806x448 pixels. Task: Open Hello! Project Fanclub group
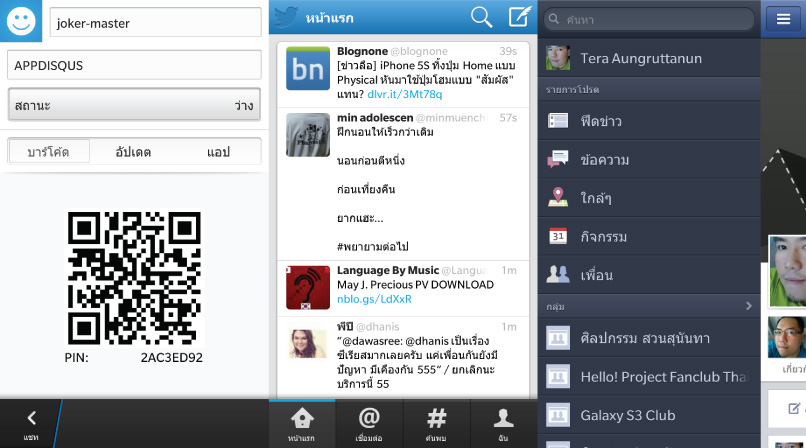649,377
